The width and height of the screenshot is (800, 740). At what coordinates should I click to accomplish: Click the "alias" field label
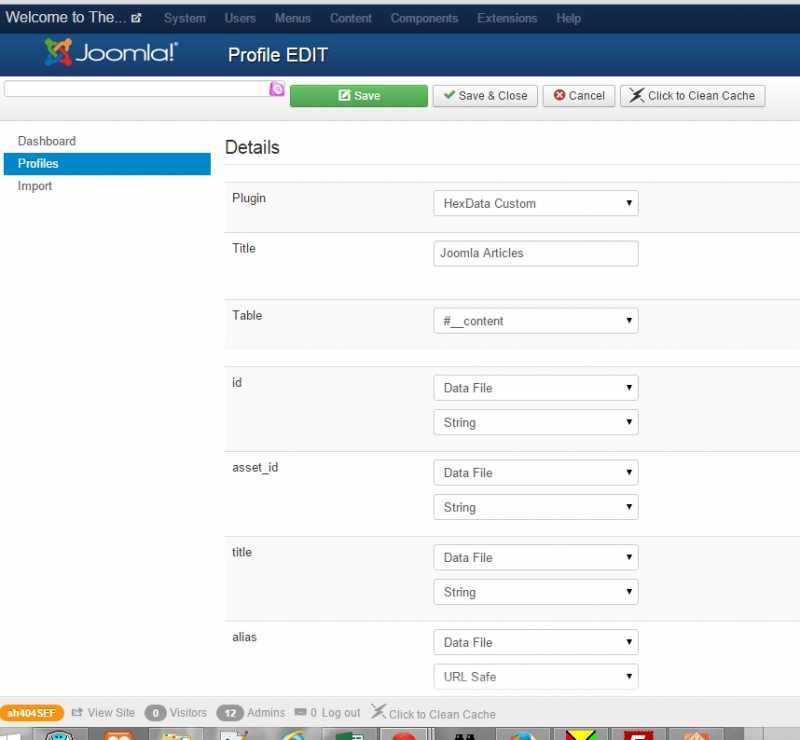point(244,637)
